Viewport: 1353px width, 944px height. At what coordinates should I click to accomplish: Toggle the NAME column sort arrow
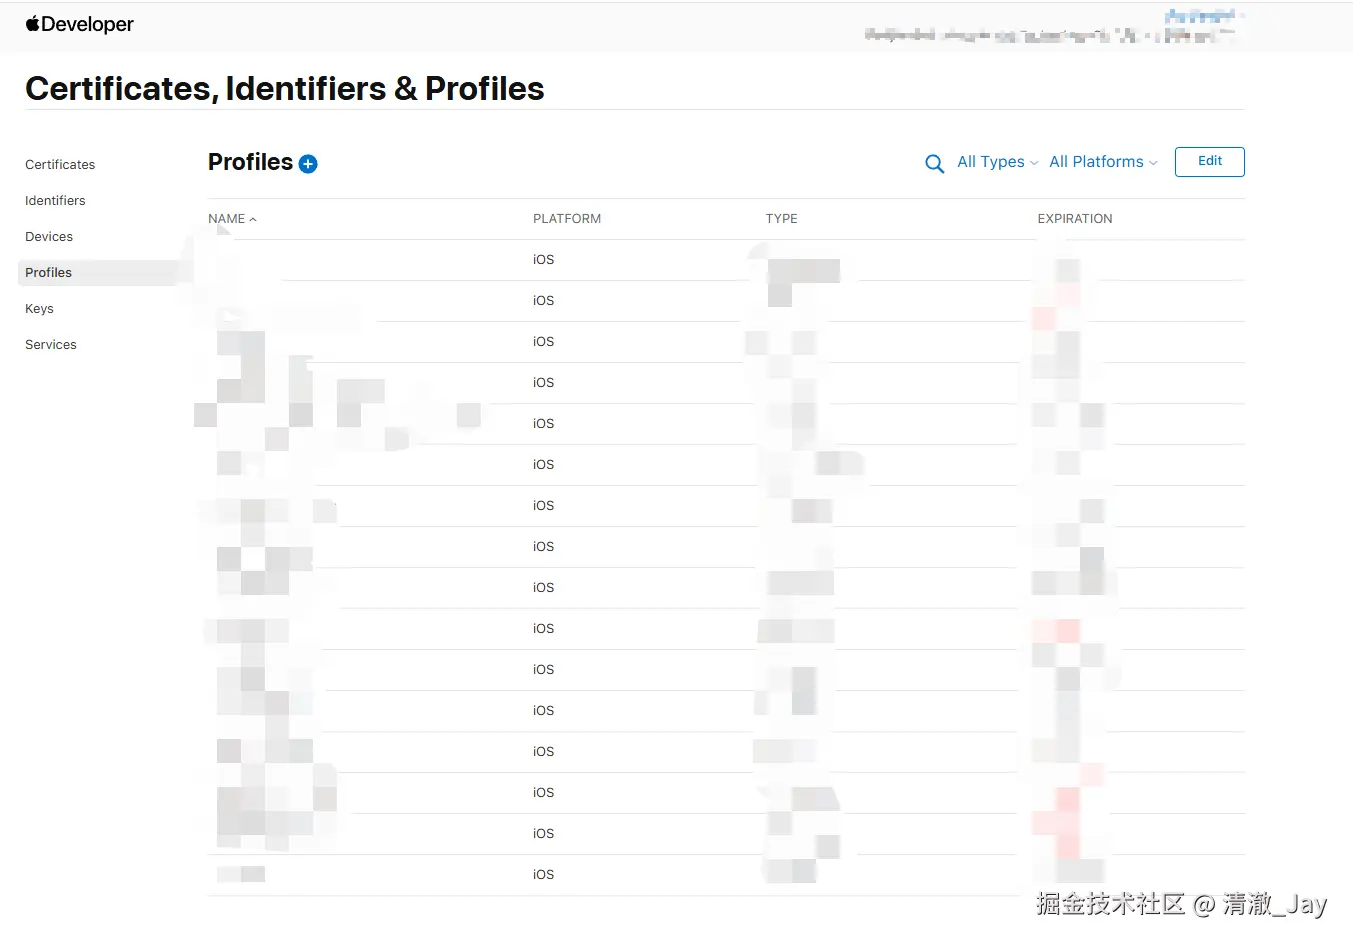[253, 219]
